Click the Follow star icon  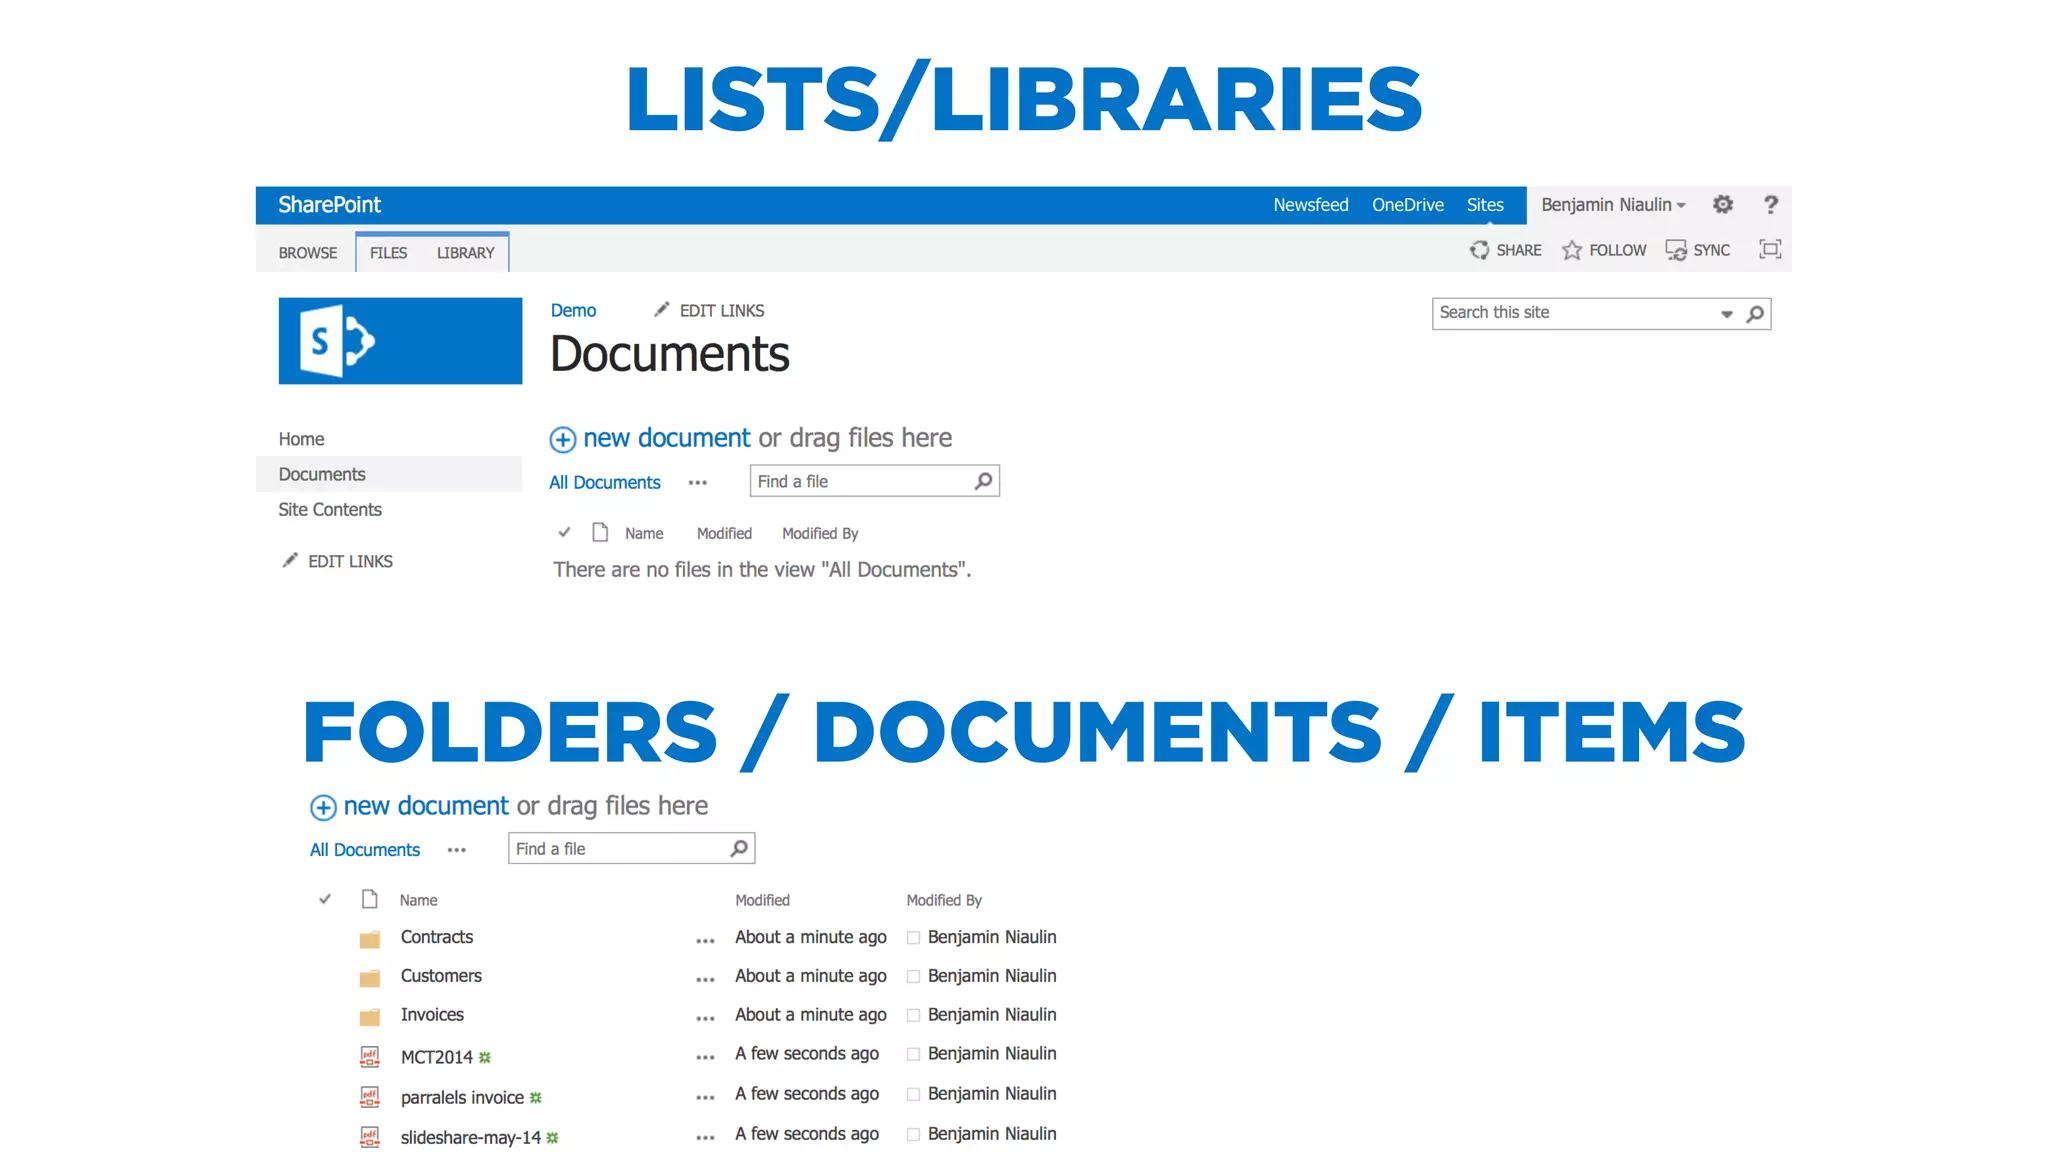pyautogui.click(x=1572, y=250)
